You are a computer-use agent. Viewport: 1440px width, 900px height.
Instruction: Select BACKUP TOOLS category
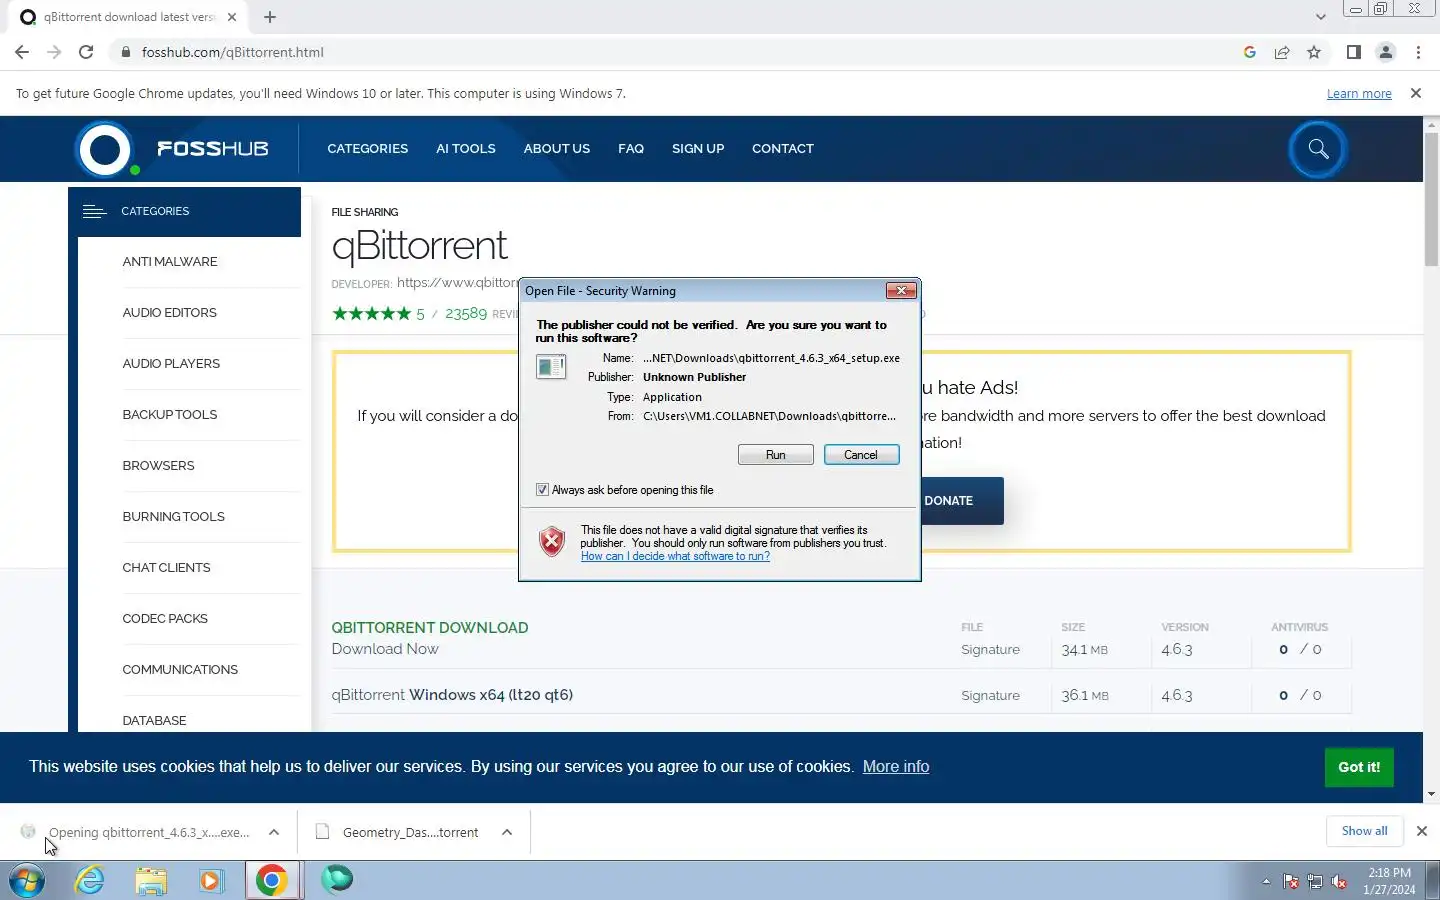pyautogui.click(x=169, y=415)
